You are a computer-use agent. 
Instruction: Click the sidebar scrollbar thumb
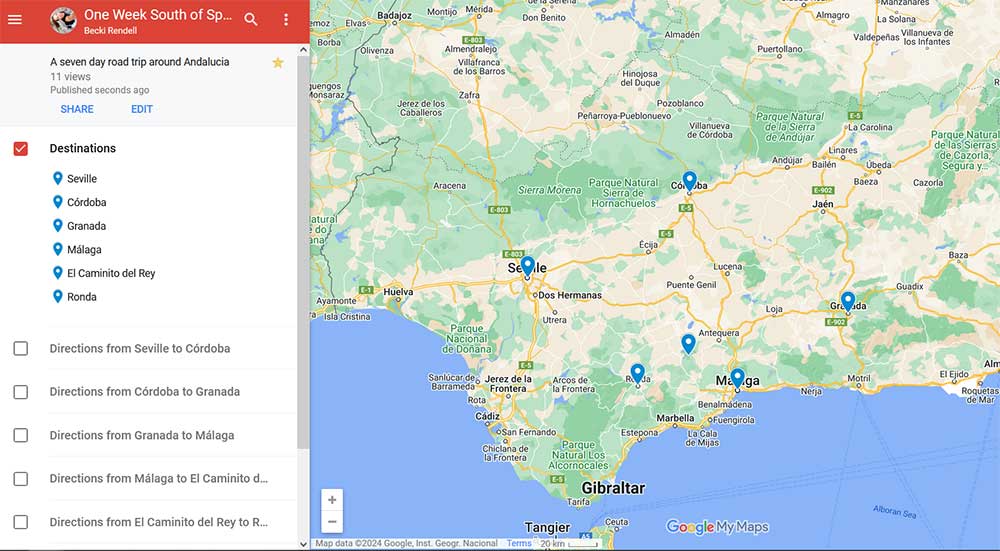[x=303, y=252]
